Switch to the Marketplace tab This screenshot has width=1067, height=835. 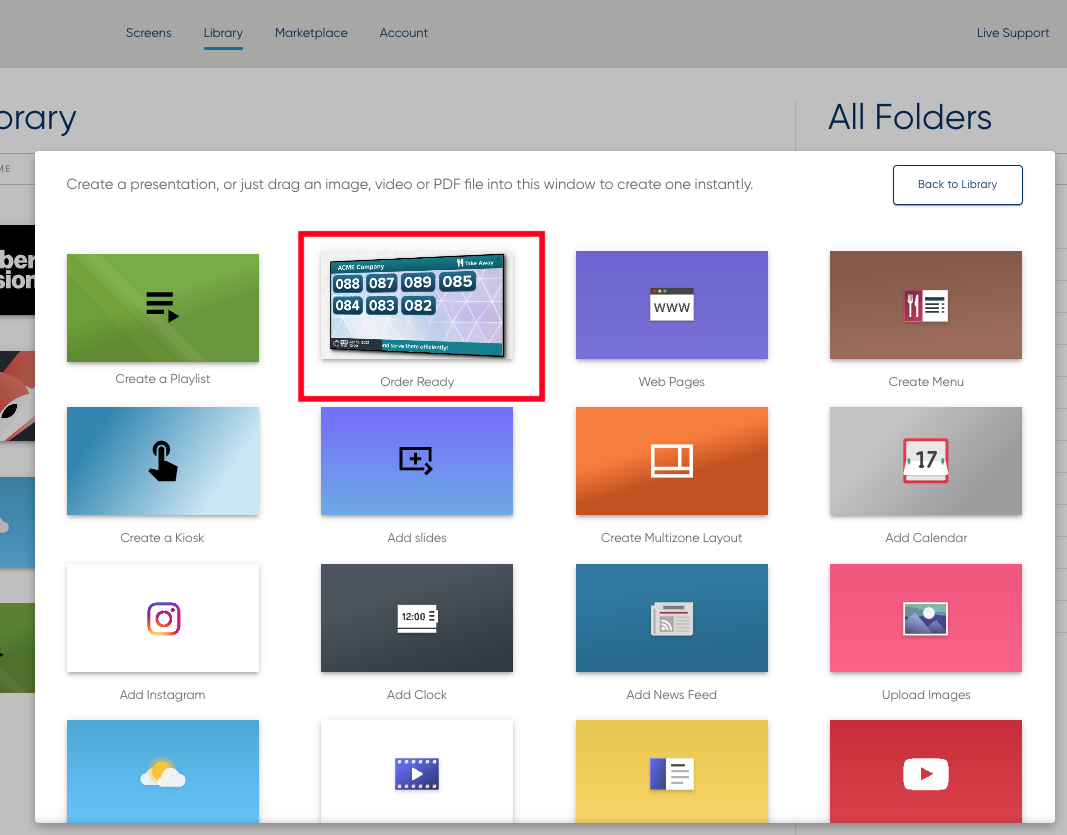click(x=311, y=33)
